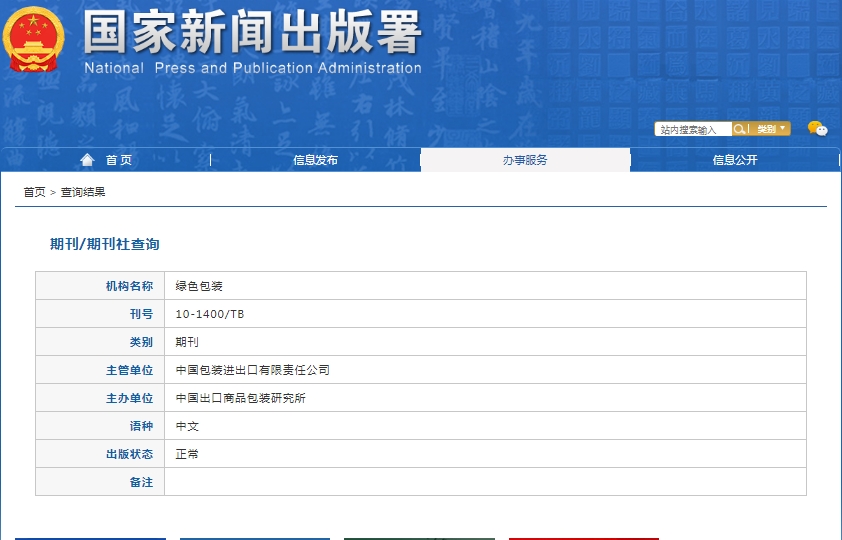842x540 pixels.
Task: Click the 刊号 value 10-1400/TB
Action: [x=209, y=314]
